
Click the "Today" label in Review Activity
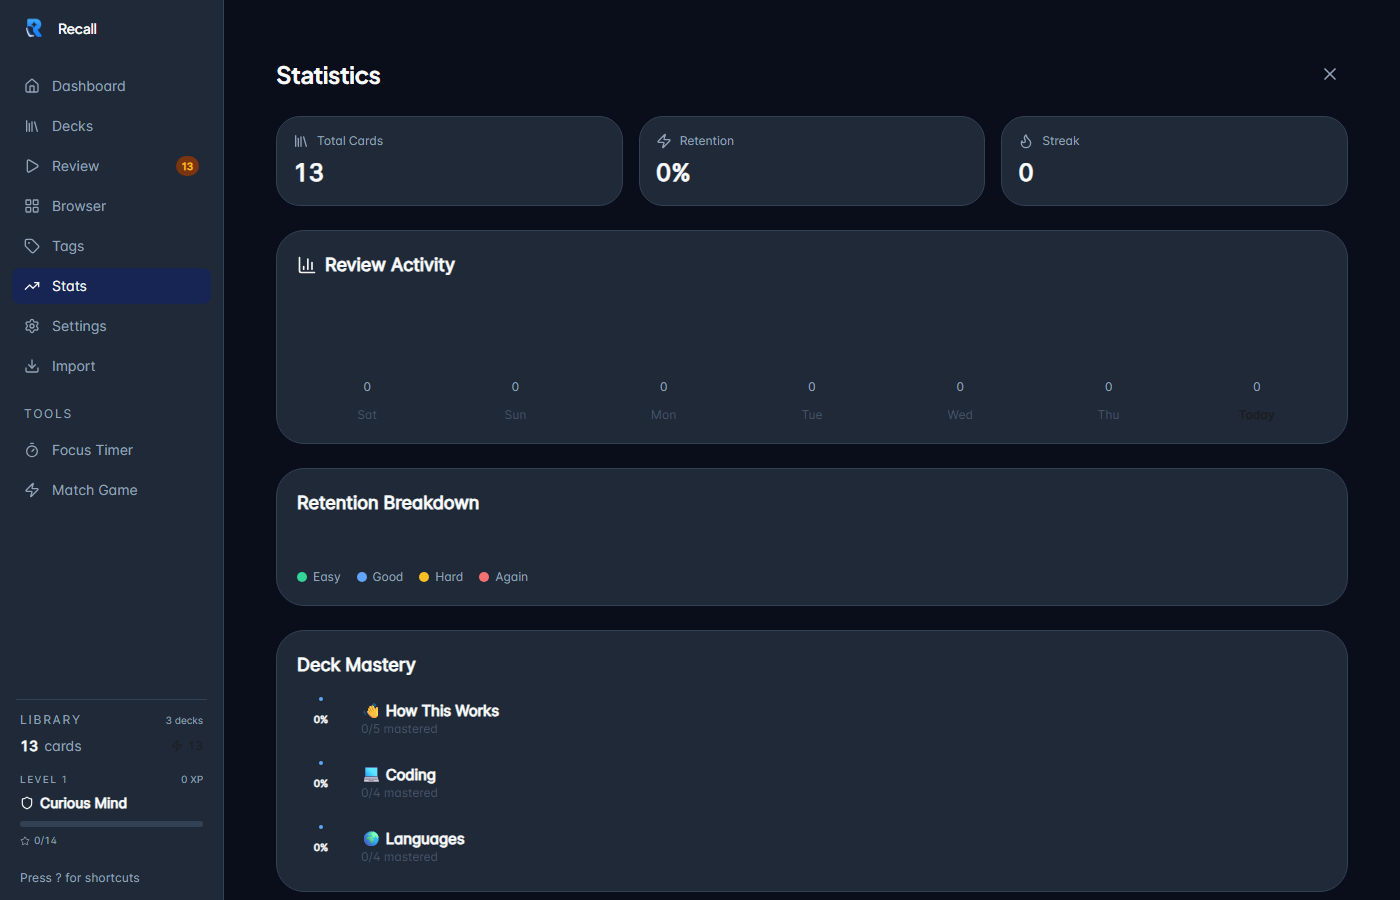1257,415
